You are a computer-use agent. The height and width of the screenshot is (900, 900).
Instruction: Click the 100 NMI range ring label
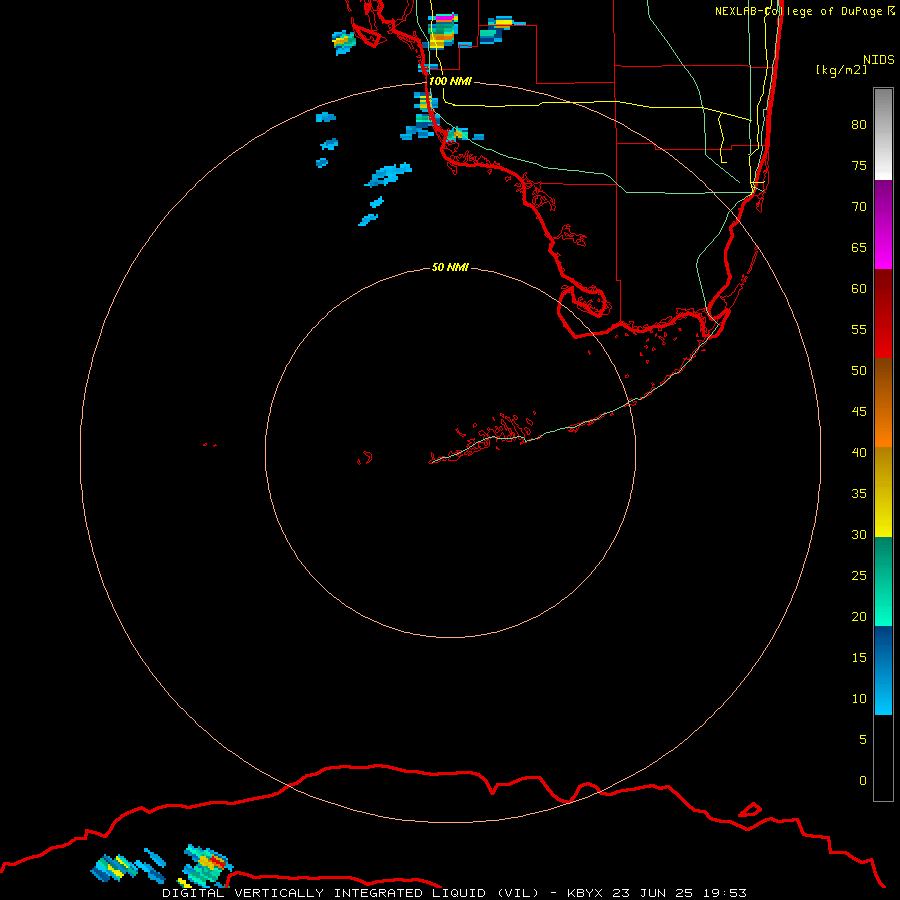[450, 81]
